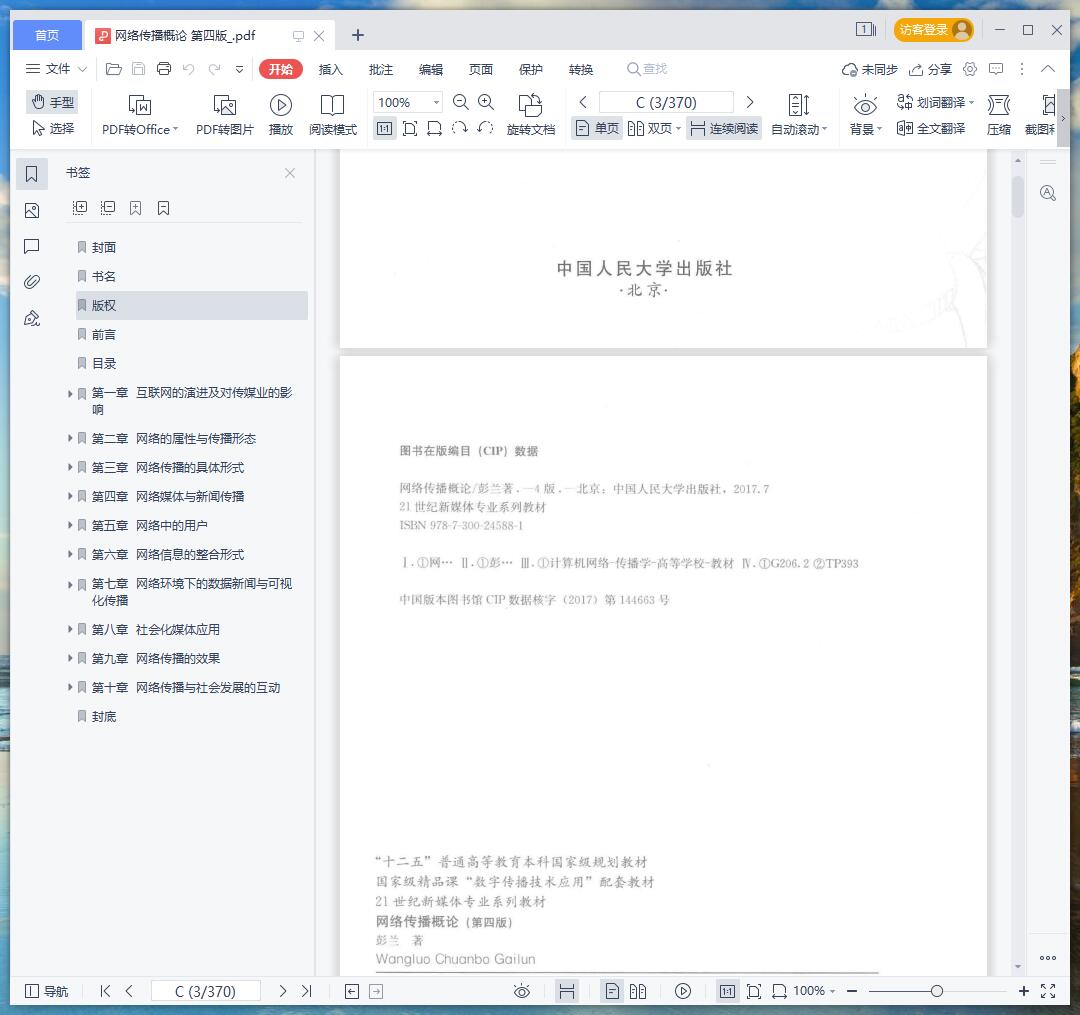The height and width of the screenshot is (1015, 1080).
Task: Click the print icon in the quick toolbar
Action: 164,69
